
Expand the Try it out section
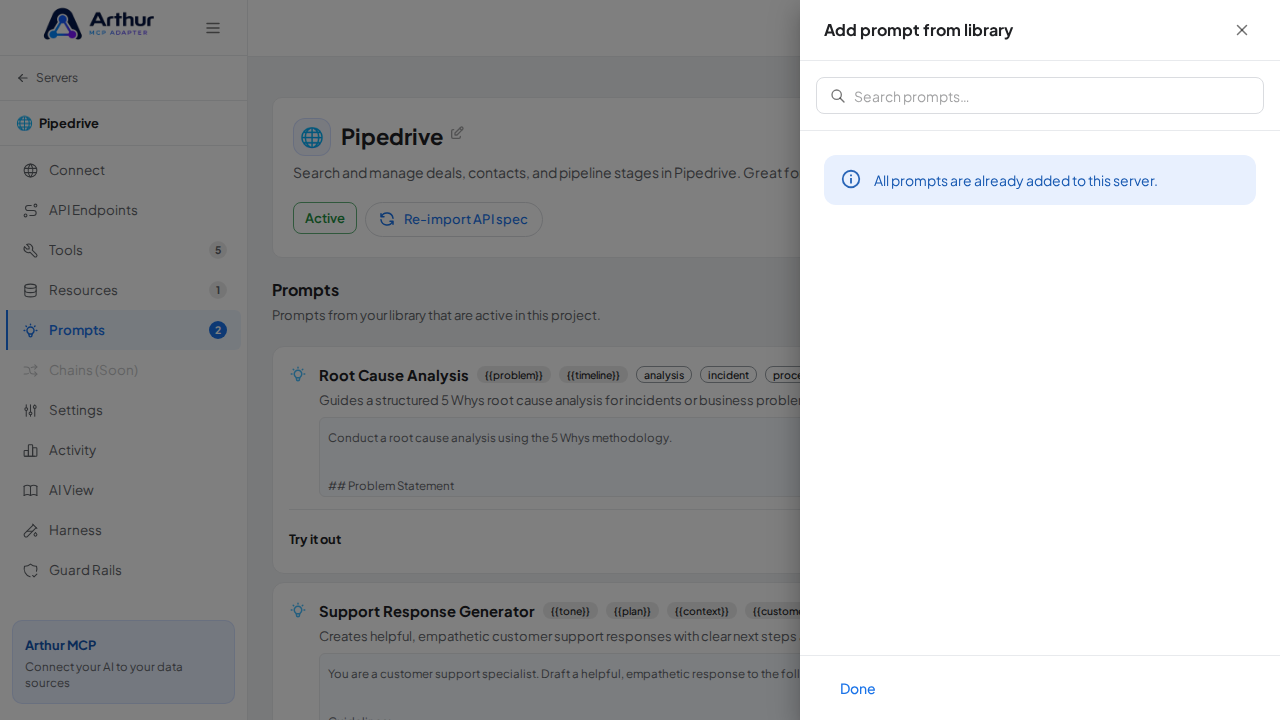pos(315,539)
